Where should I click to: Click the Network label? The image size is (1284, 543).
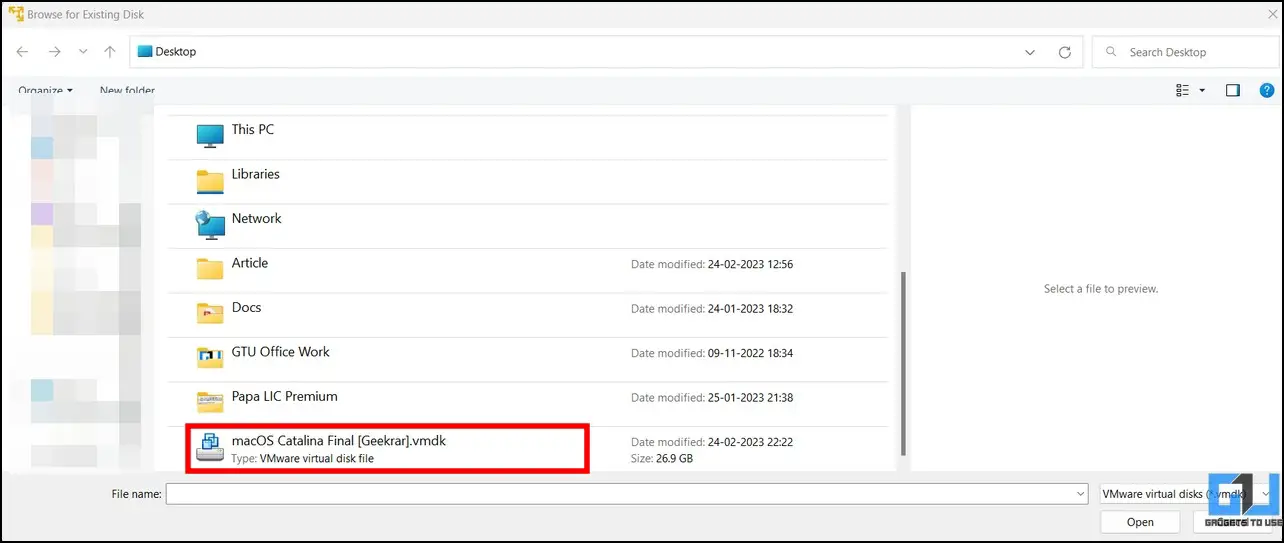(x=257, y=218)
